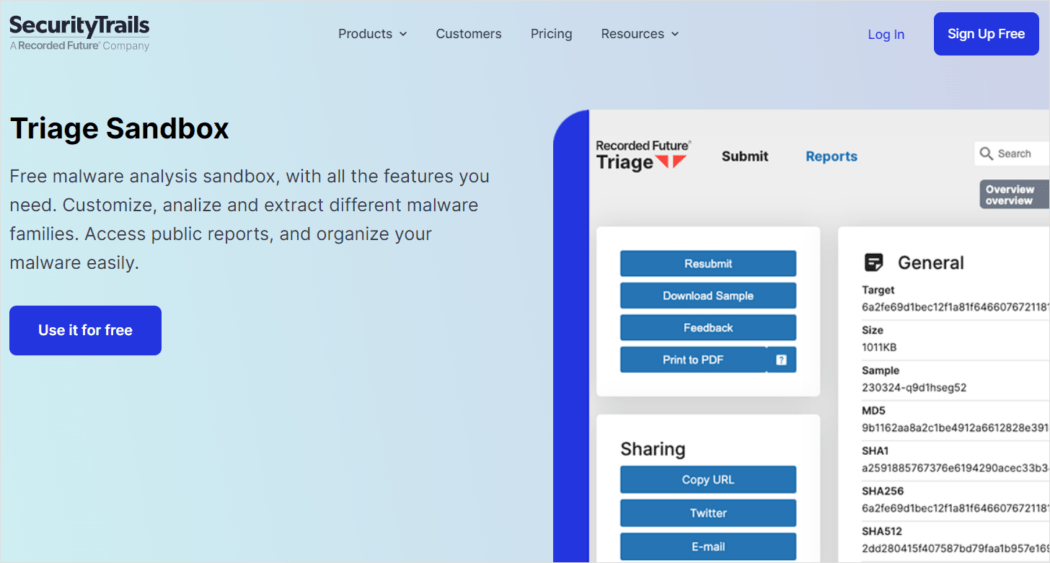
Task: Click the Log In link
Action: pyautogui.click(x=885, y=34)
